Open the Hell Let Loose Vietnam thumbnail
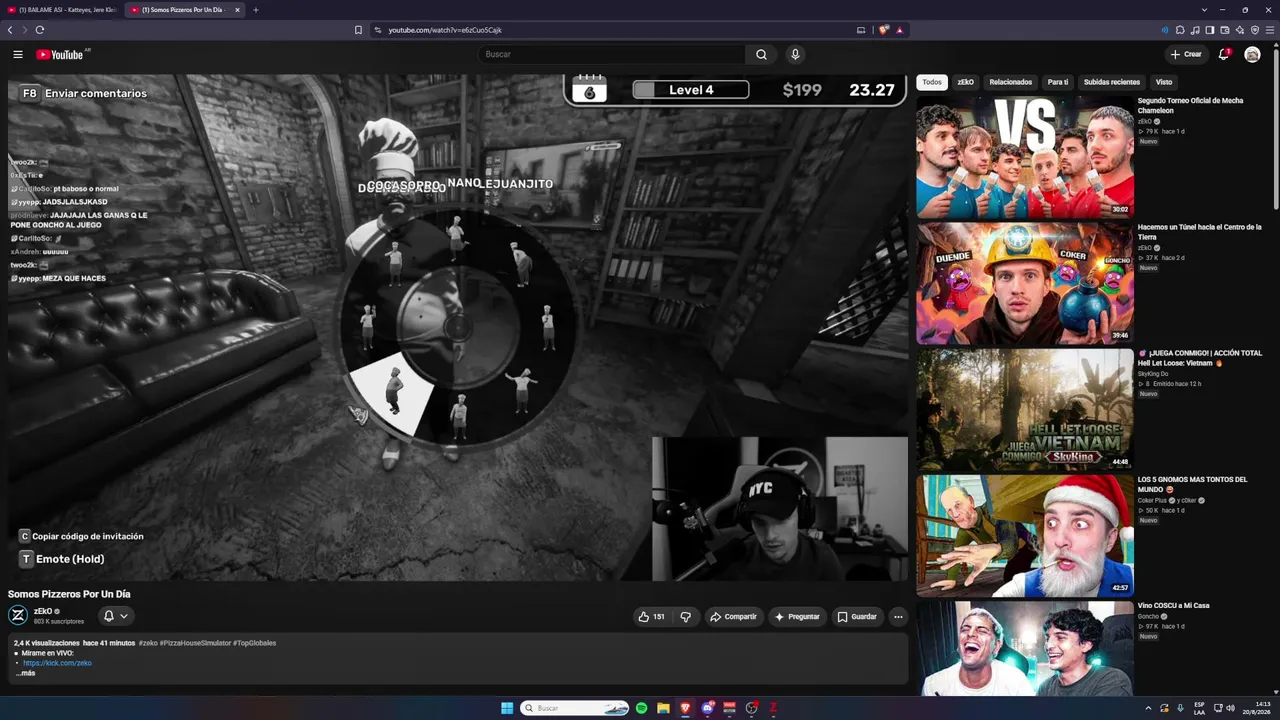1280x720 pixels. 1025,409
